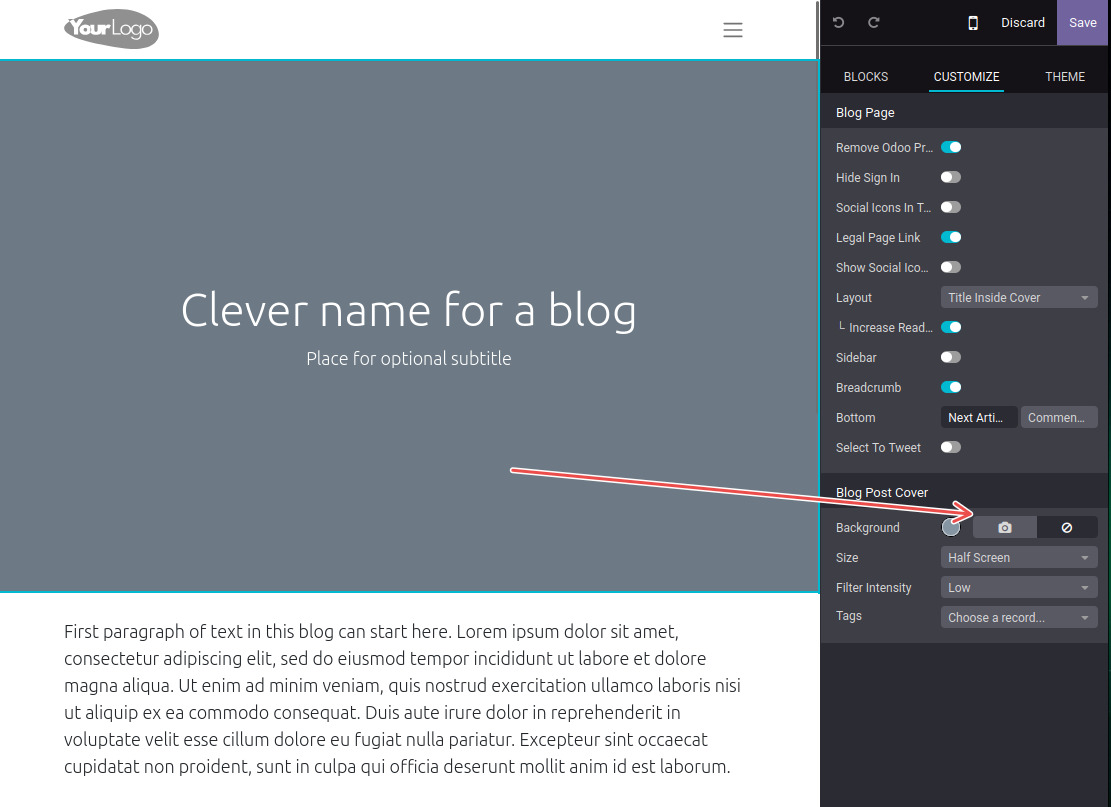The image size is (1111, 807).
Task: Remove background using the no-image icon
Action: (1067, 527)
